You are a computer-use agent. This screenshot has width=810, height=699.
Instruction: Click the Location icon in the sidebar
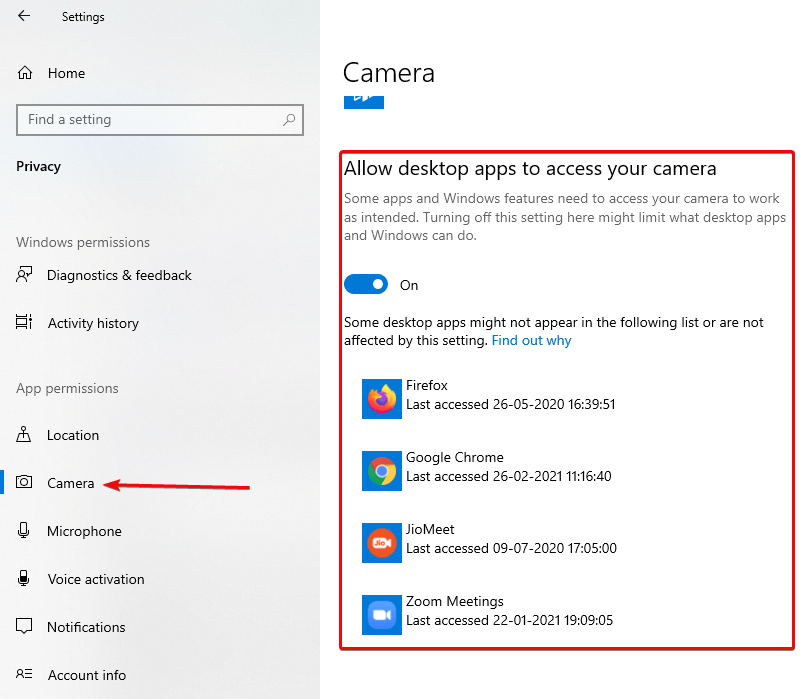pos(24,435)
